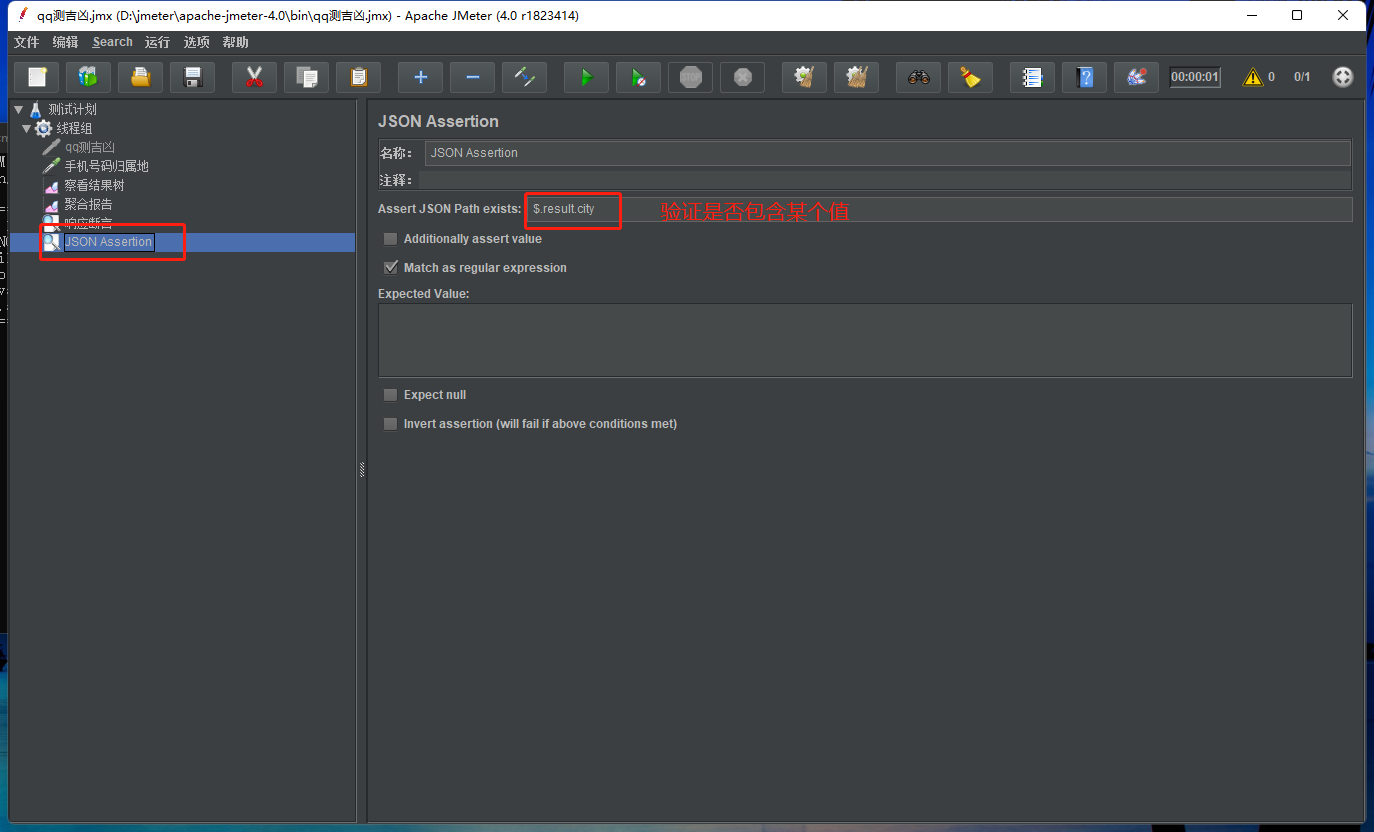Screen dimensions: 1374x832
Task: Maximize the JMeter window
Action: 1297,15
